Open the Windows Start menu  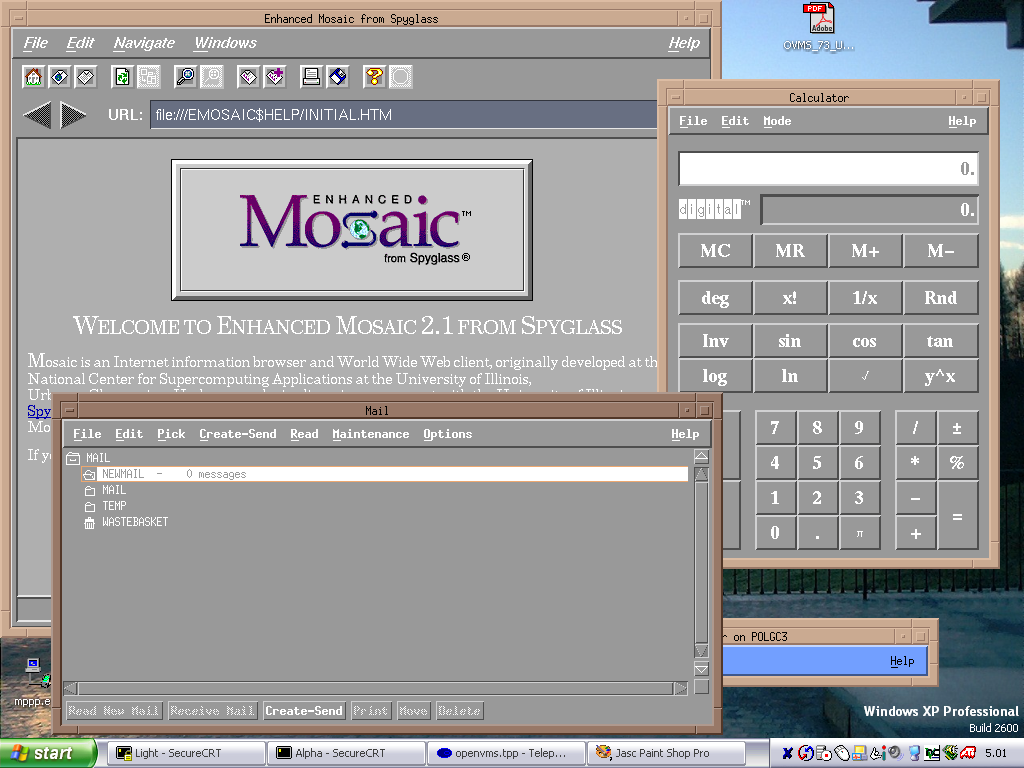pyautogui.click(x=48, y=753)
